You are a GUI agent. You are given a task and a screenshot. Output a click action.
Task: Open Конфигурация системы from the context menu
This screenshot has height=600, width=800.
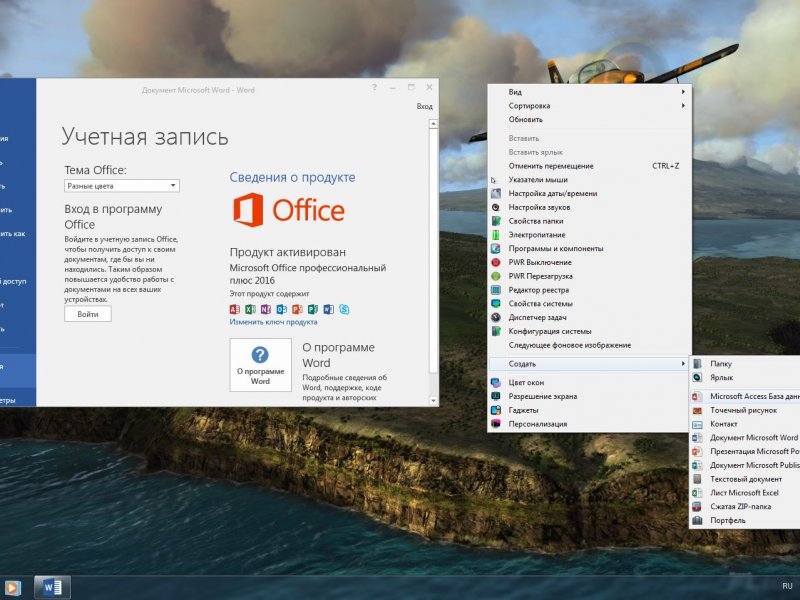point(590,331)
